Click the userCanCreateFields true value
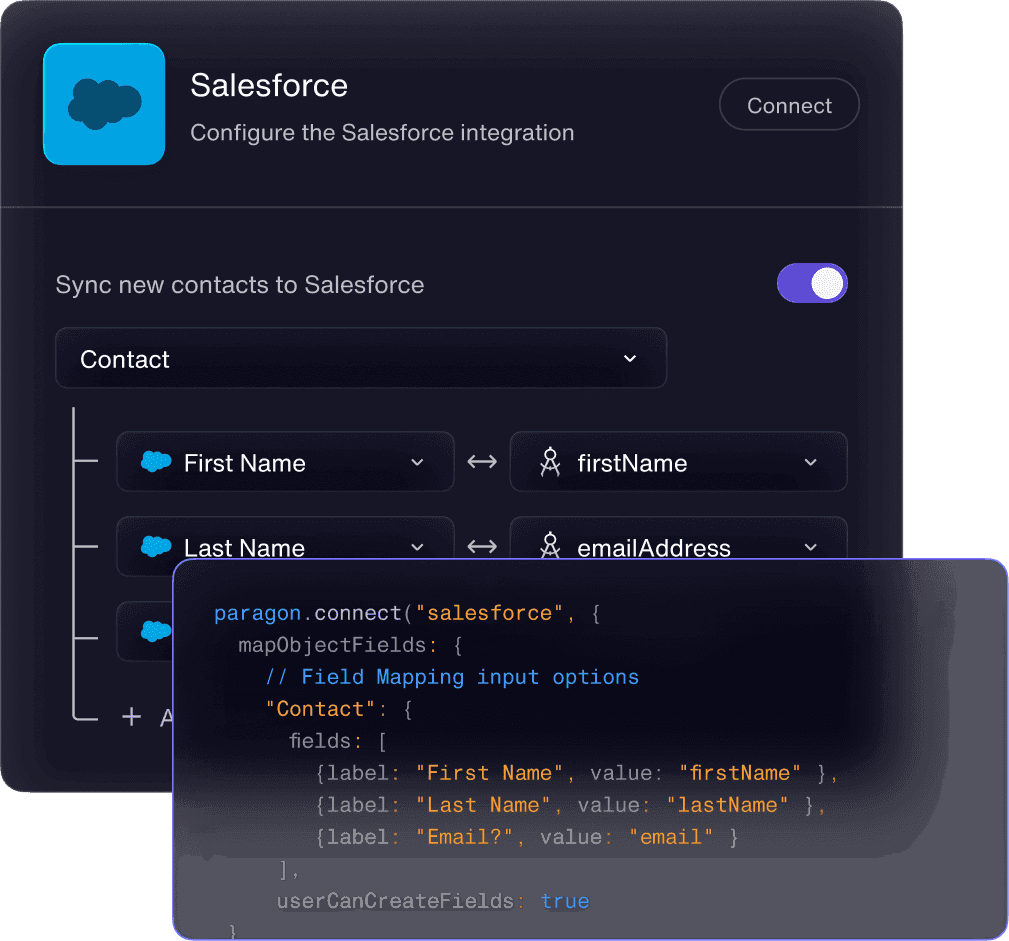Image resolution: width=1009 pixels, height=941 pixels. tap(565, 901)
